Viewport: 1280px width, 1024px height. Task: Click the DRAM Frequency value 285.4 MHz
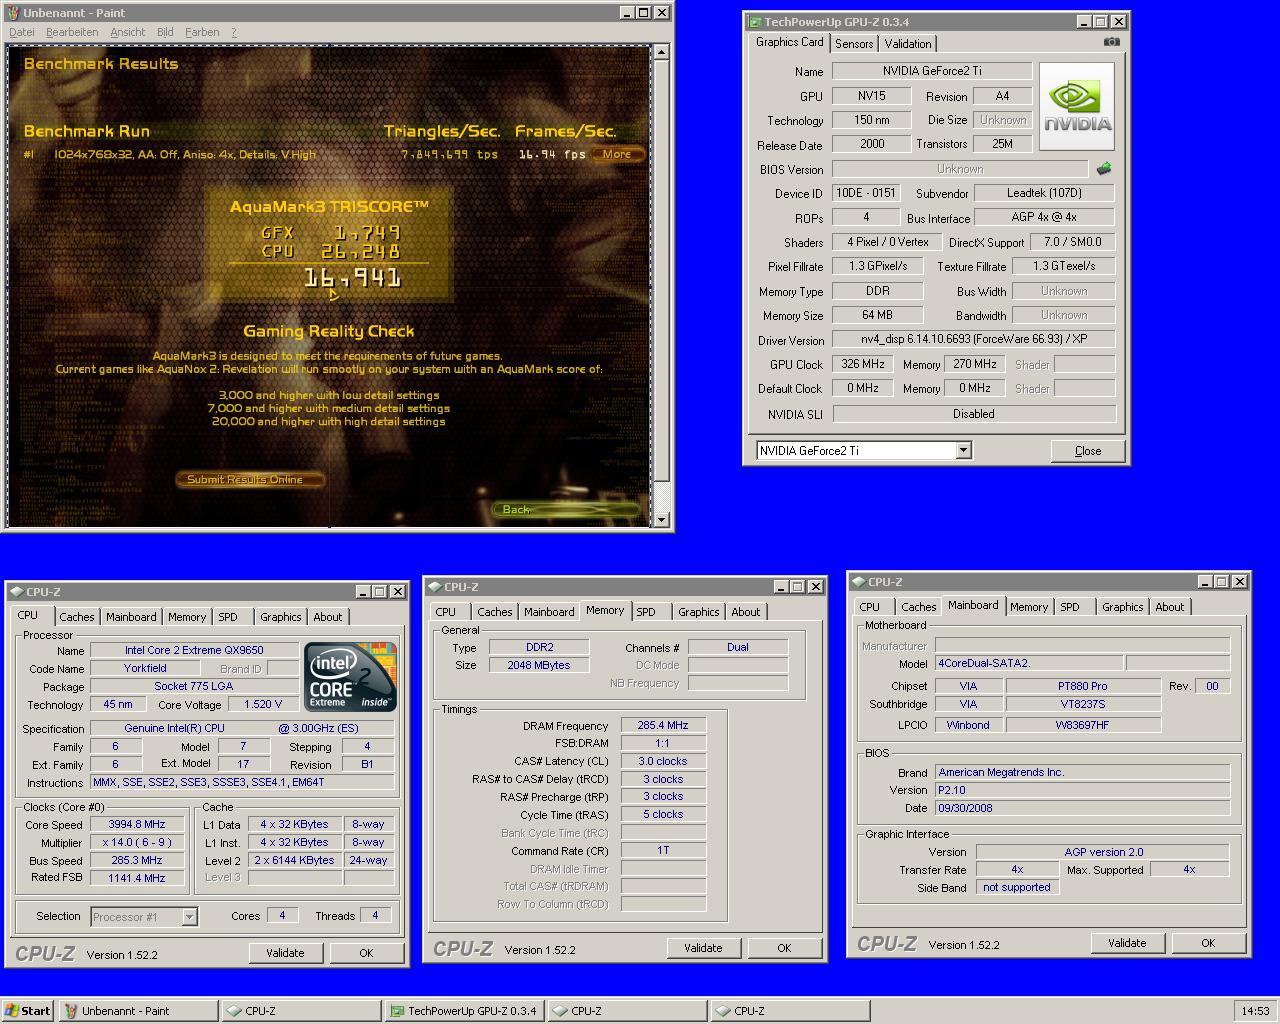[662, 726]
